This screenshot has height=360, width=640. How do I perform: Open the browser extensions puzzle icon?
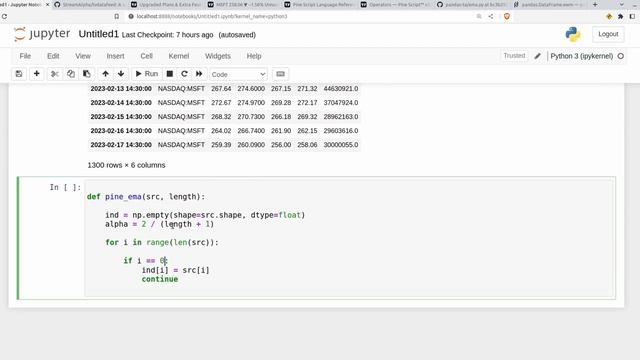click(x=620, y=16)
